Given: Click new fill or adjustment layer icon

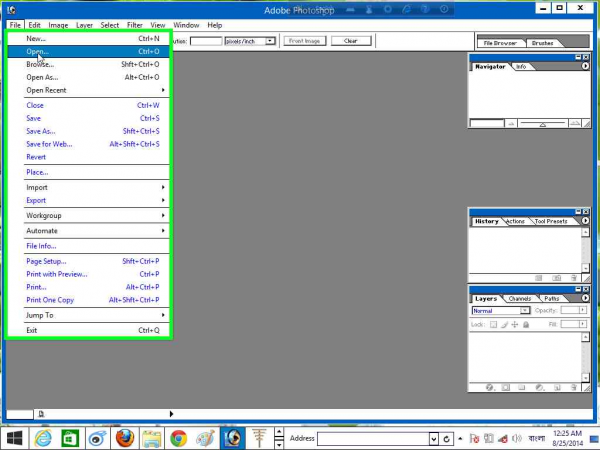Looking at the screenshot, I should (540, 387).
